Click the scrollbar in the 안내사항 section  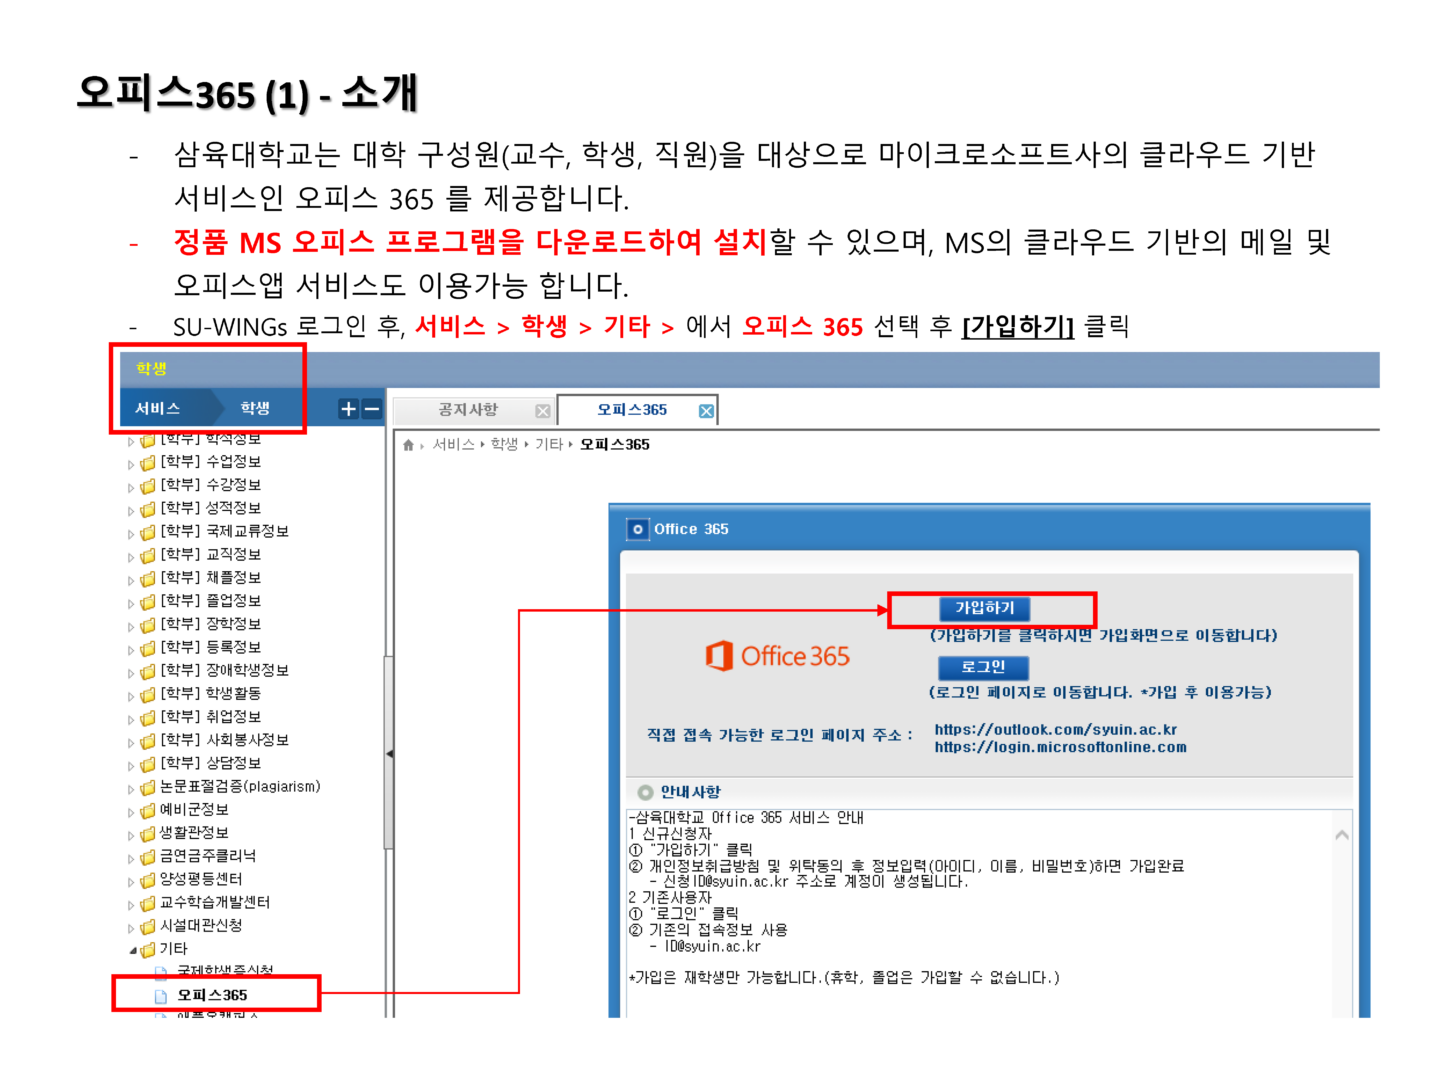tap(1339, 835)
